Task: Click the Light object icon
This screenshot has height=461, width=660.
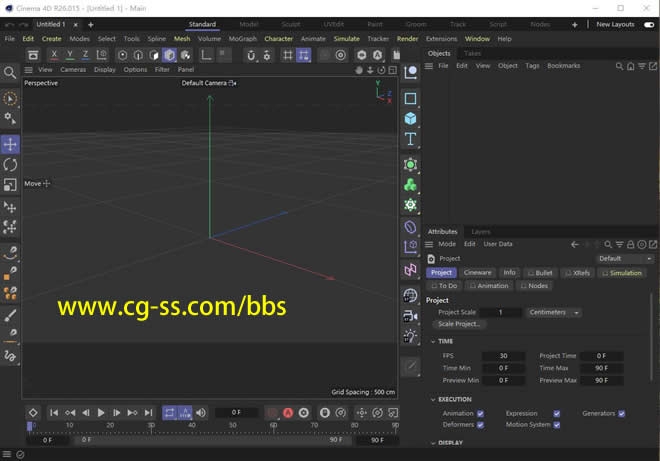Action: (410, 337)
